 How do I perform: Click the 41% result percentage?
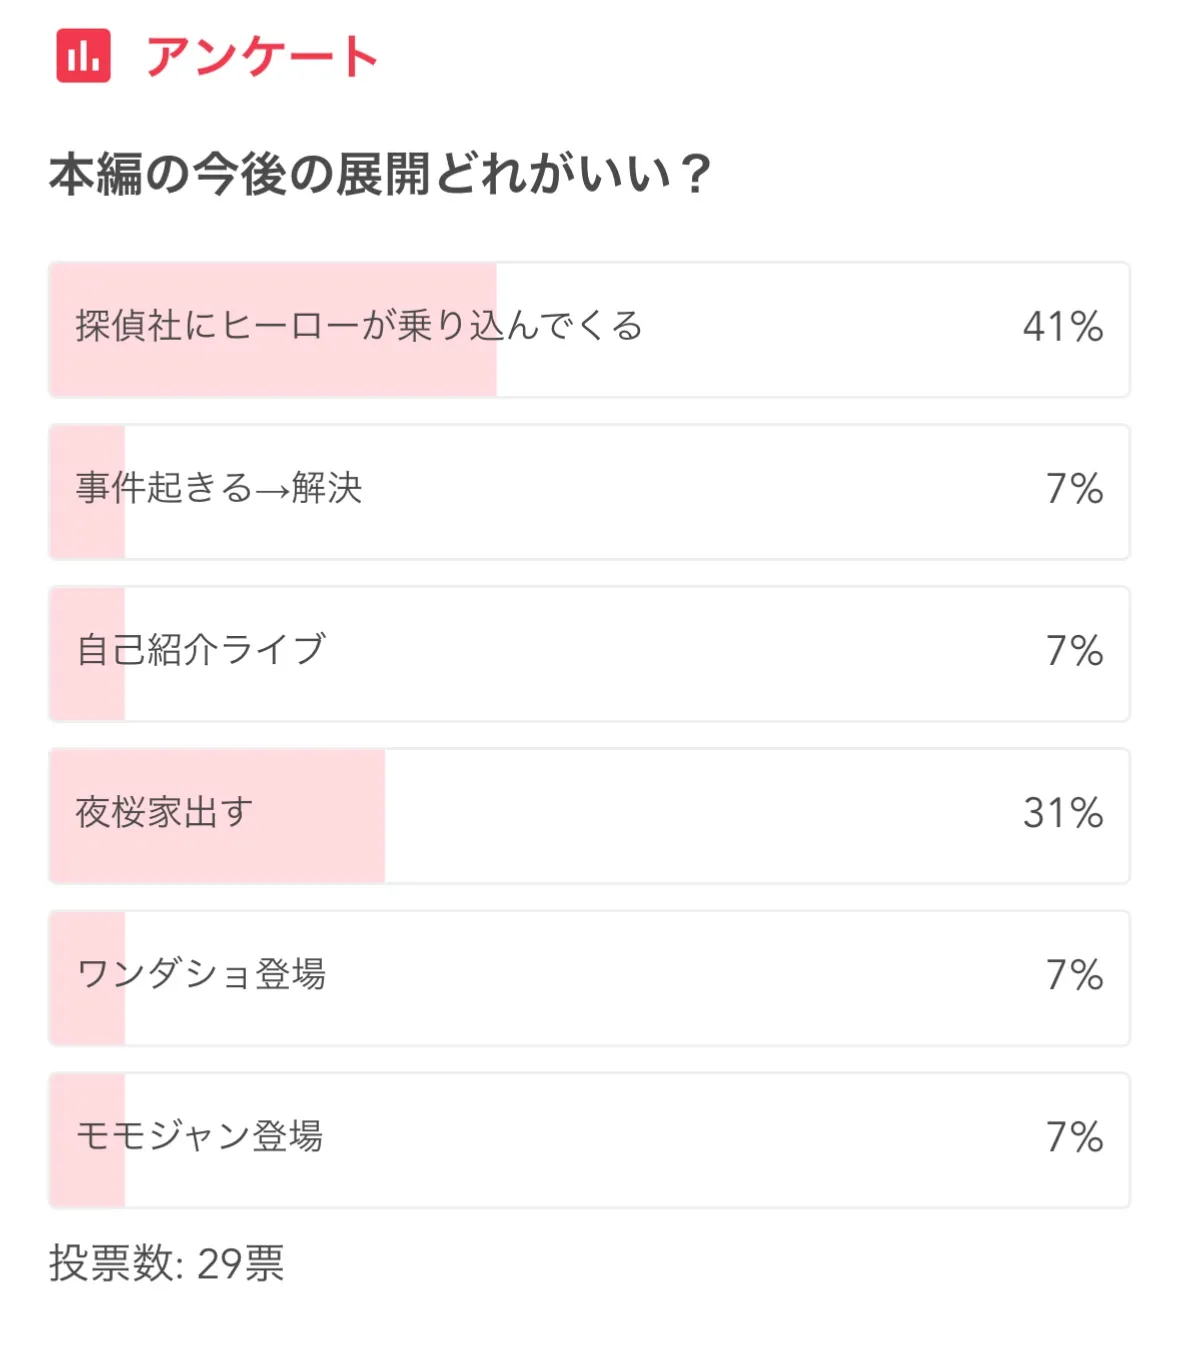(x=1062, y=327)
